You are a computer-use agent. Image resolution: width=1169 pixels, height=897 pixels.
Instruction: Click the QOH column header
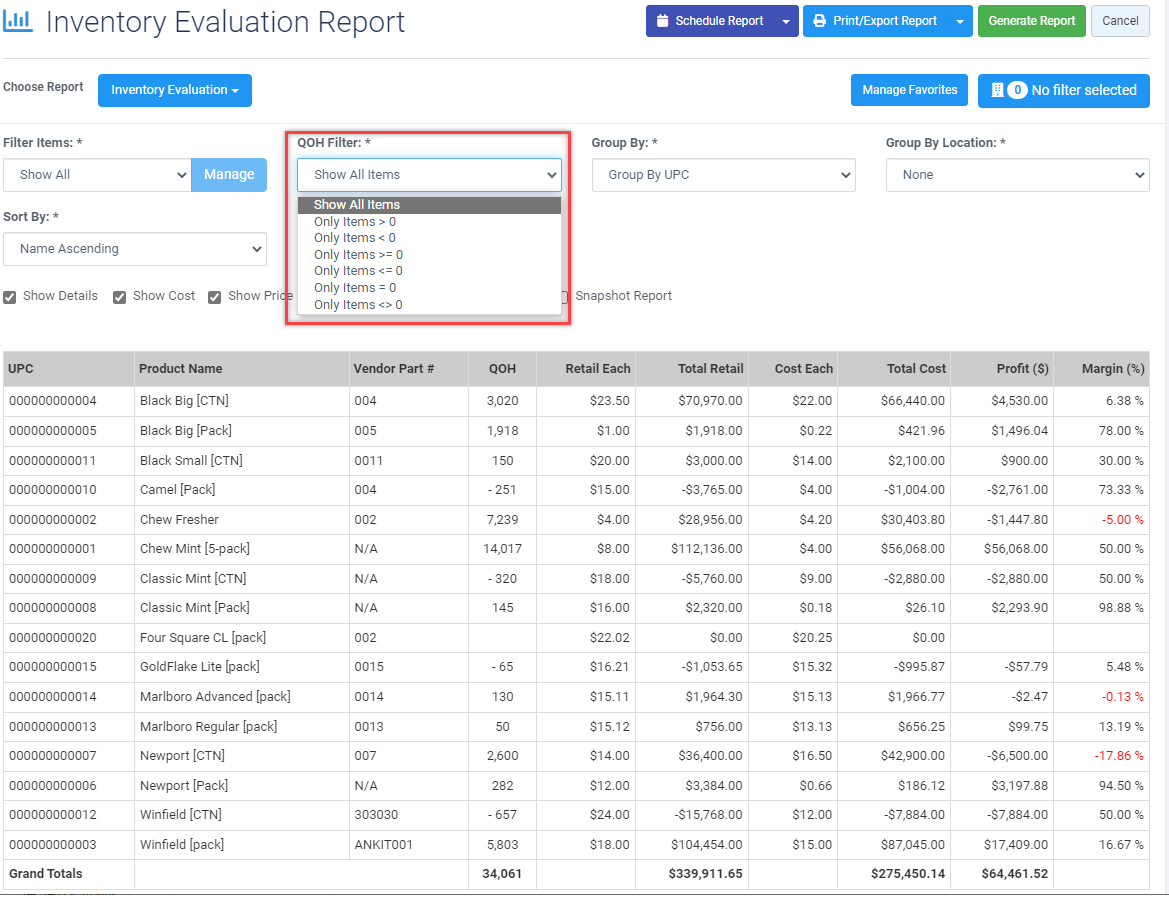tap(502, 369)
